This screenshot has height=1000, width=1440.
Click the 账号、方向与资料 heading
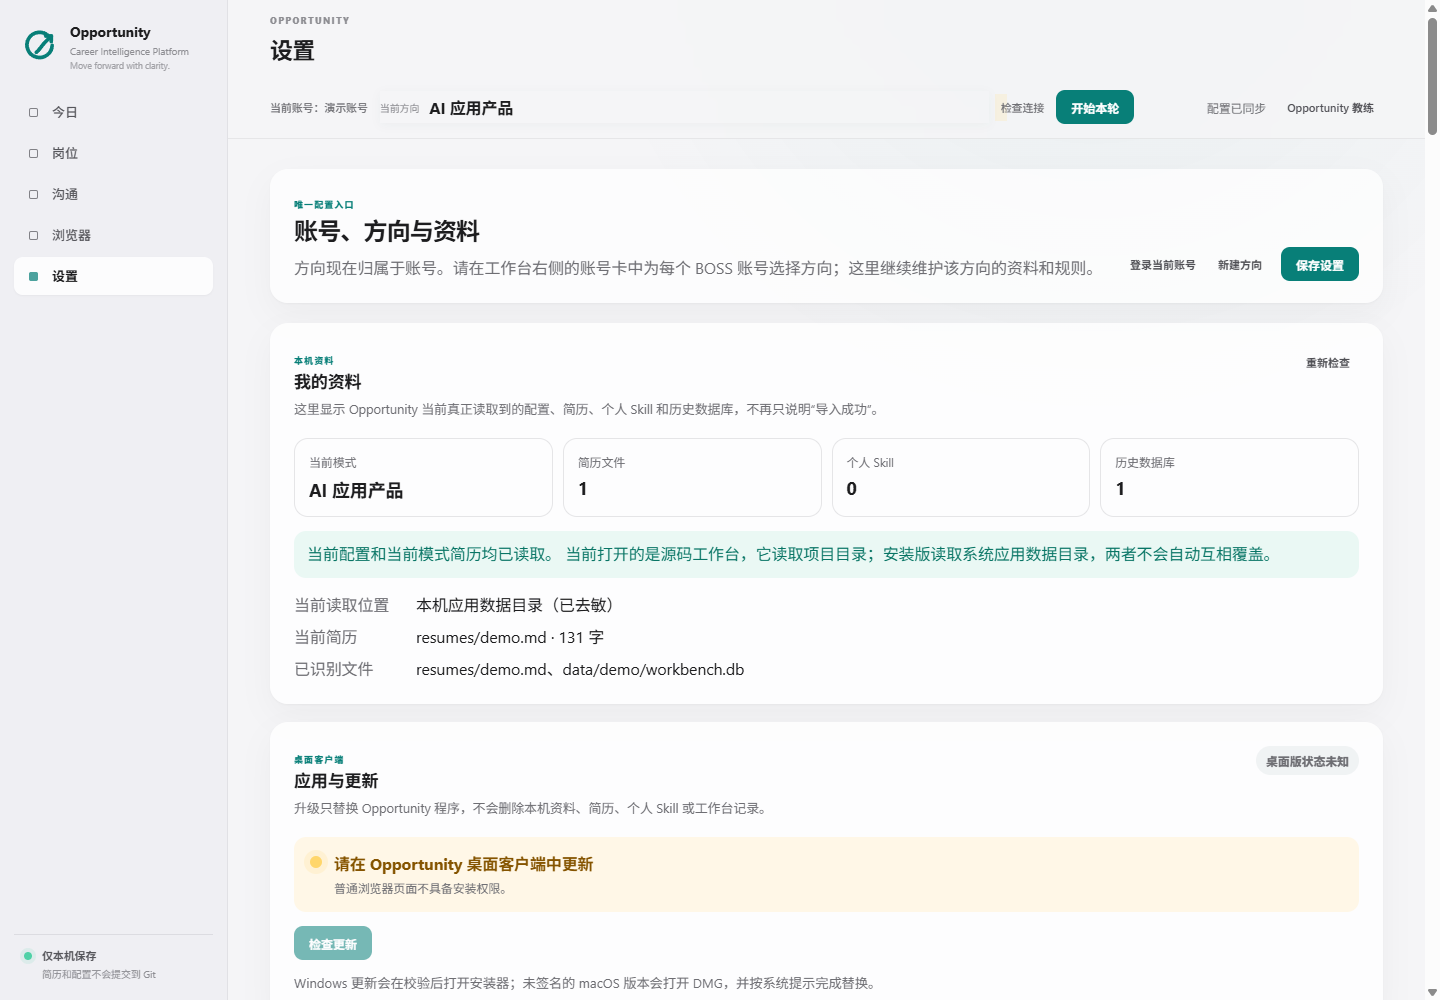click(x=387, y=232)
